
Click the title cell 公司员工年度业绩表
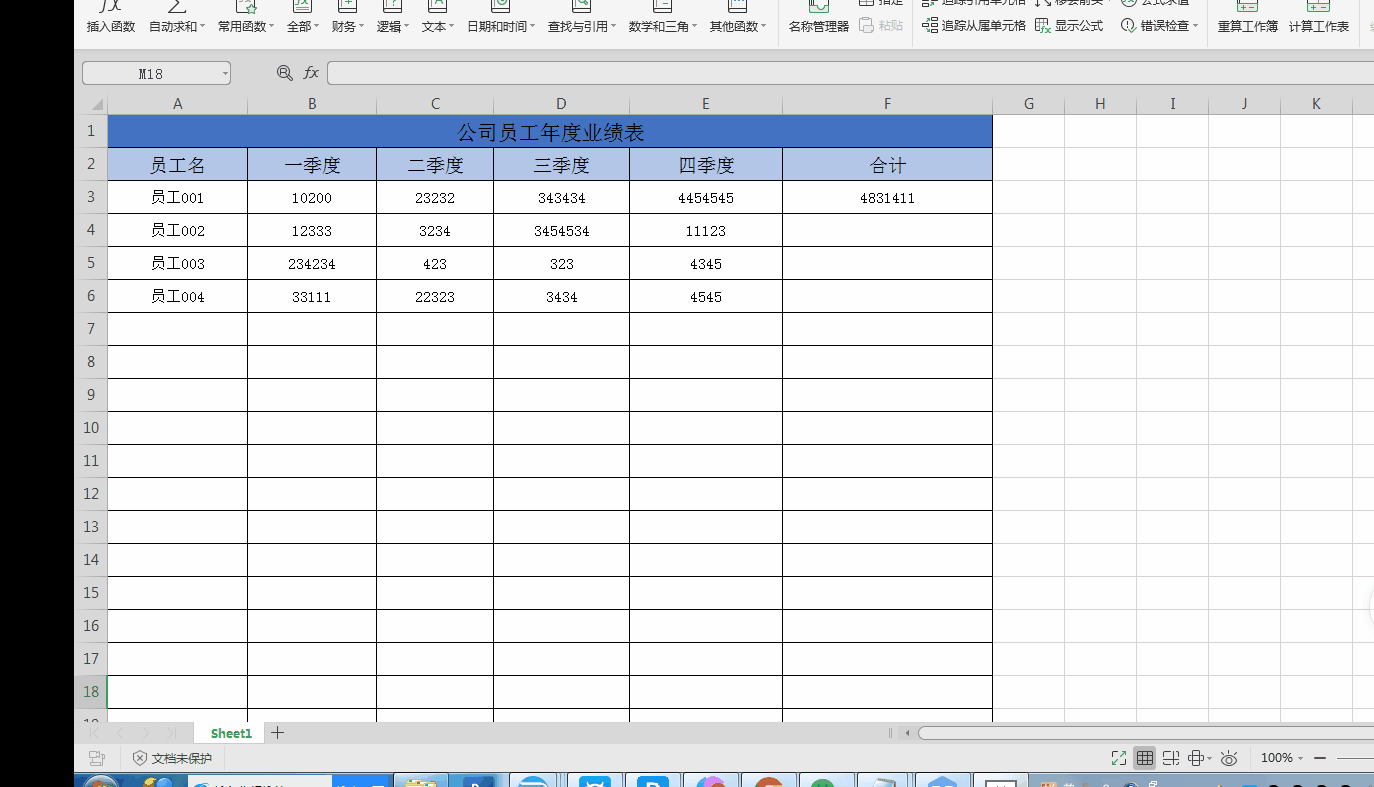(x=550, y=132)
